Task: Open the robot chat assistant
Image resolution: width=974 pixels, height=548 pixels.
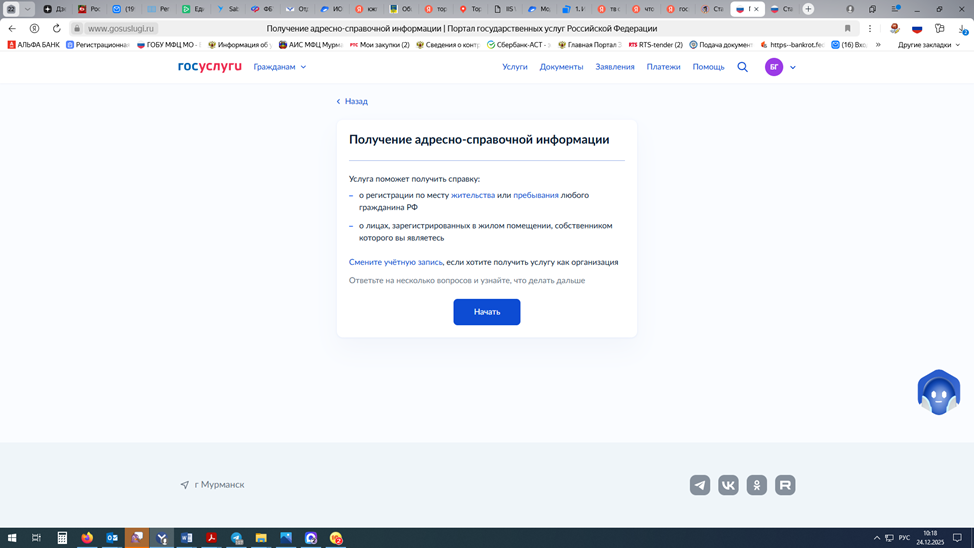Action: pyautogui.click(x=938, y=392)
